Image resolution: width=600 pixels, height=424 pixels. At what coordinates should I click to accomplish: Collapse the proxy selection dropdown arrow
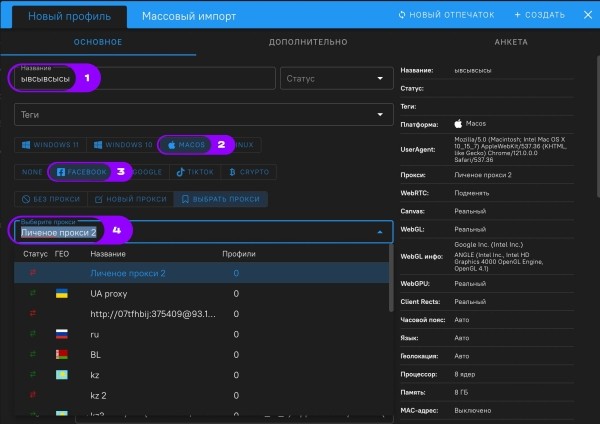(x=379, y=232)
